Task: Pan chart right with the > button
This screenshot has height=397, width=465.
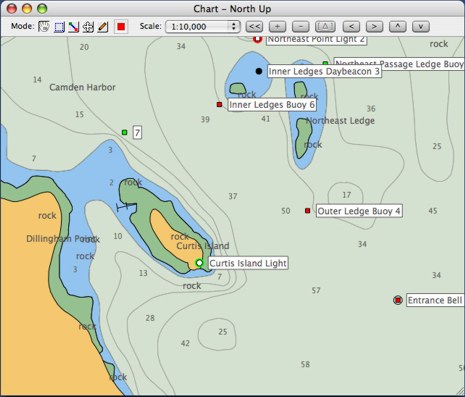Action: pos(374,27)
